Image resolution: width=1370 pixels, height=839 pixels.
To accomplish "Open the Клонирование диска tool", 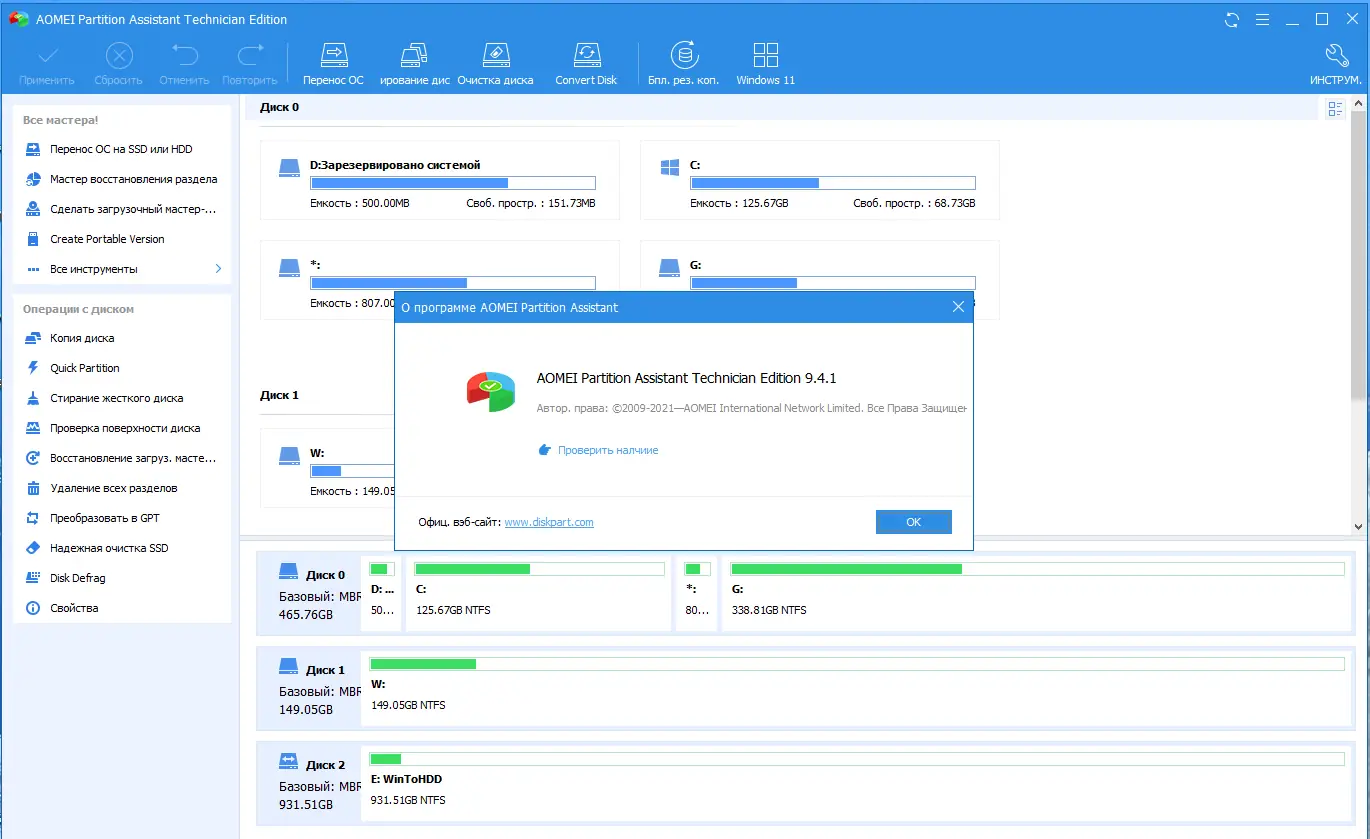I will tap(414, 60).
